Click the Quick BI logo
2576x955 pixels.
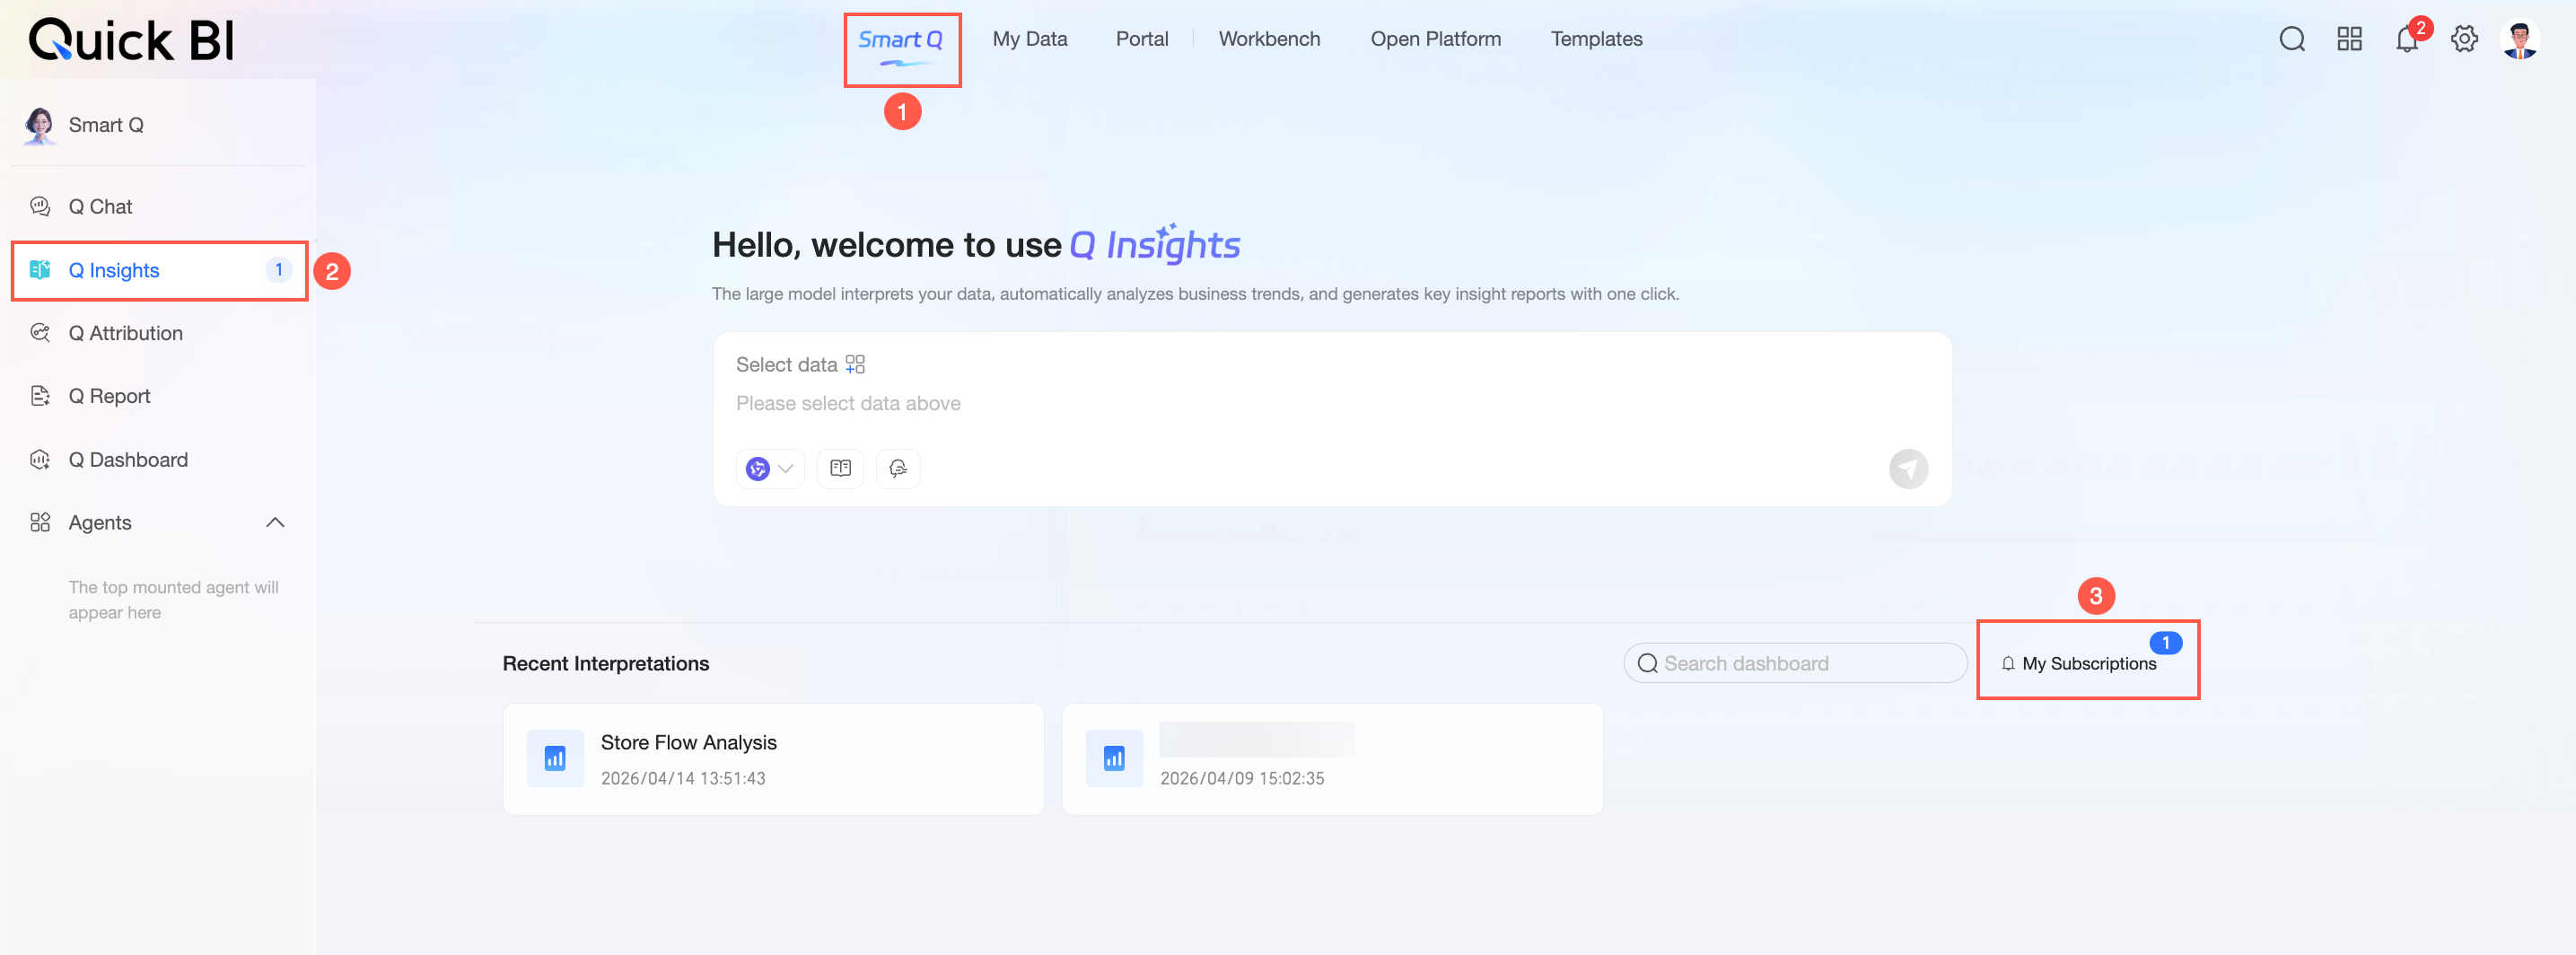coord(131,40)
